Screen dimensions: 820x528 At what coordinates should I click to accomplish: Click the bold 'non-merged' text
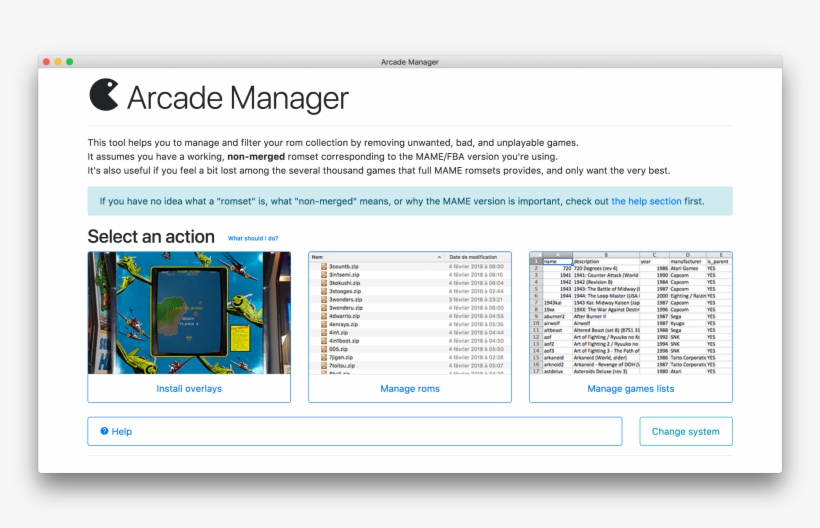tap(256, 156)
